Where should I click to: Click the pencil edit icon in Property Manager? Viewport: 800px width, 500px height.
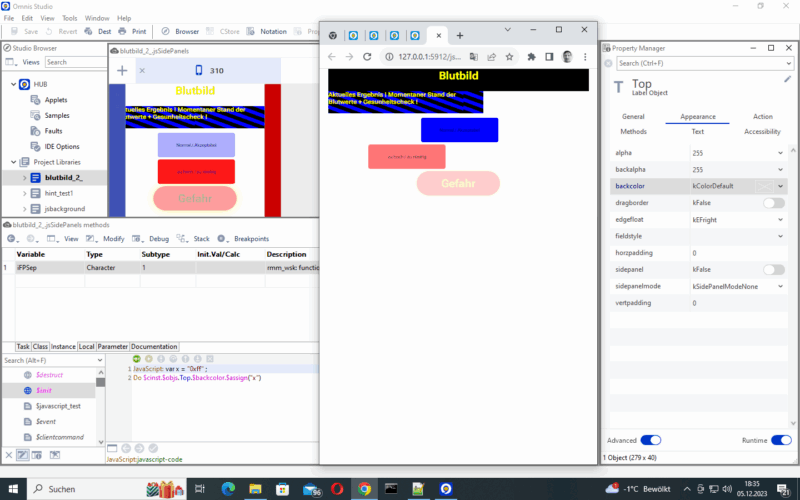pyautogui.click(x=787, y=79)
